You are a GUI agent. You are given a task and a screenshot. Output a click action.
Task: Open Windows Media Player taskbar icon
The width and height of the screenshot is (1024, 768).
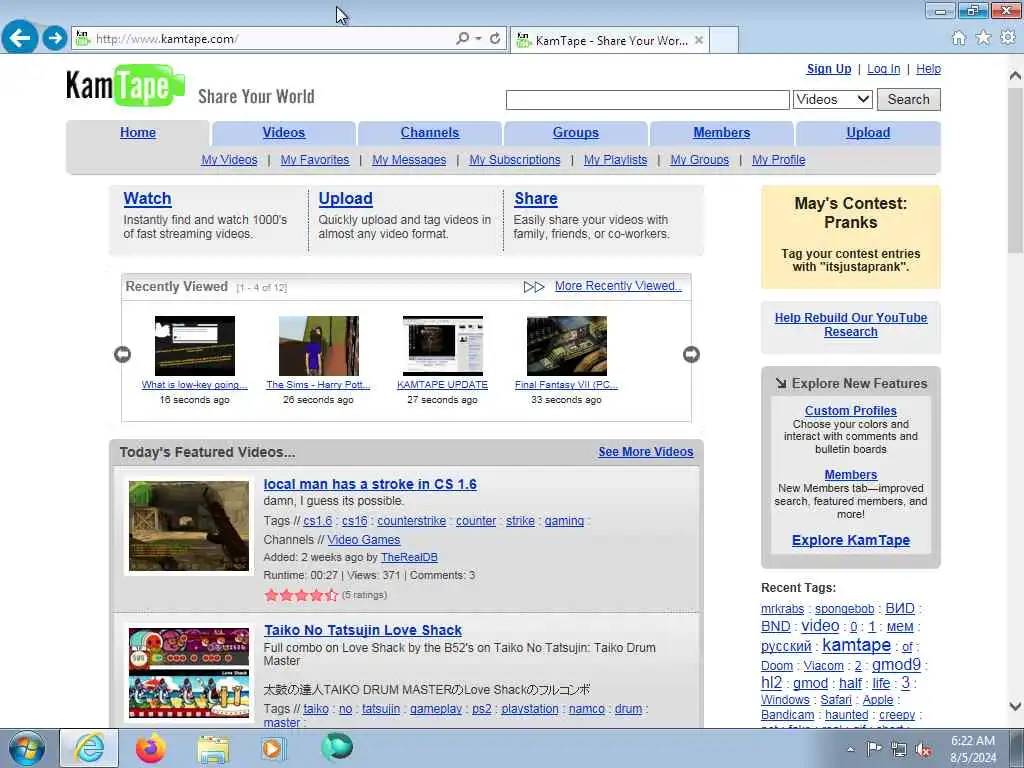(273, 748)
